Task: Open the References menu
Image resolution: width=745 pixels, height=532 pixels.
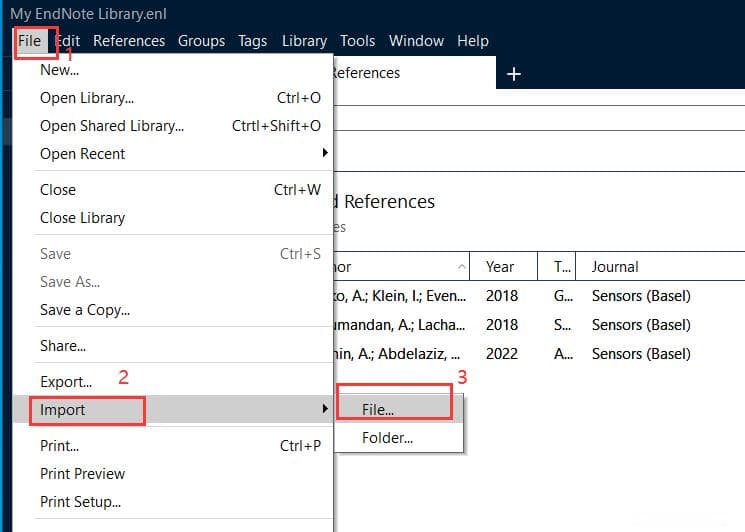Action: point(129,41)
